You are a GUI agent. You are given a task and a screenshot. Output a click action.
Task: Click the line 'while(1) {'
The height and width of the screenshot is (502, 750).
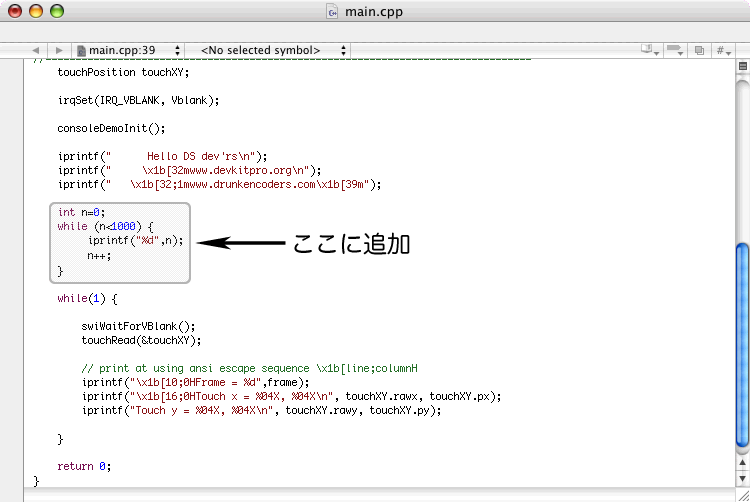click(87, 299)
